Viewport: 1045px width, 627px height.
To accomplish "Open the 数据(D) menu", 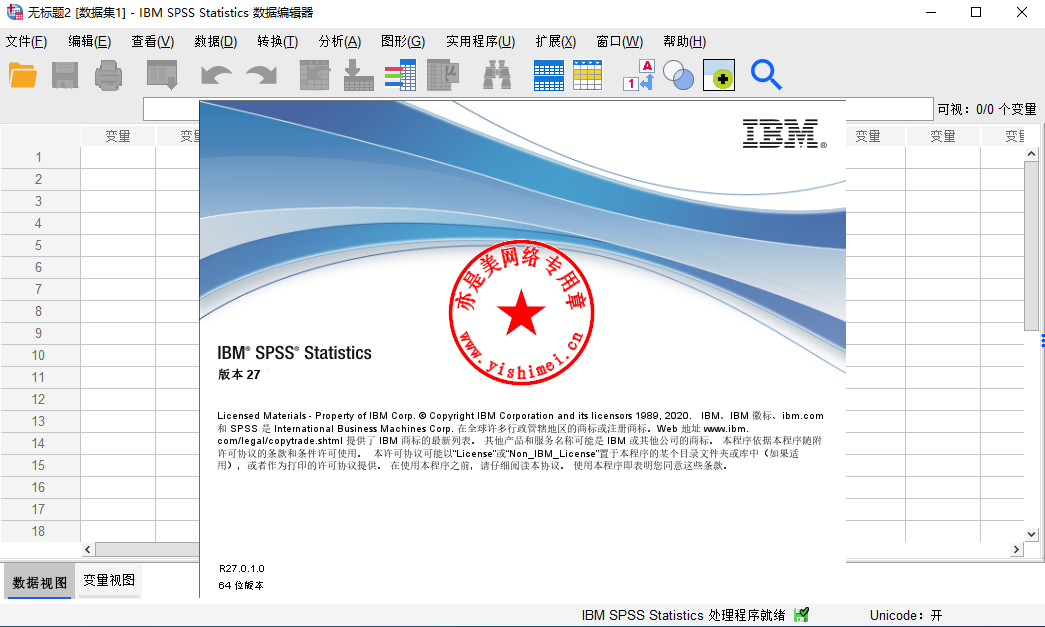I will 216,42.
